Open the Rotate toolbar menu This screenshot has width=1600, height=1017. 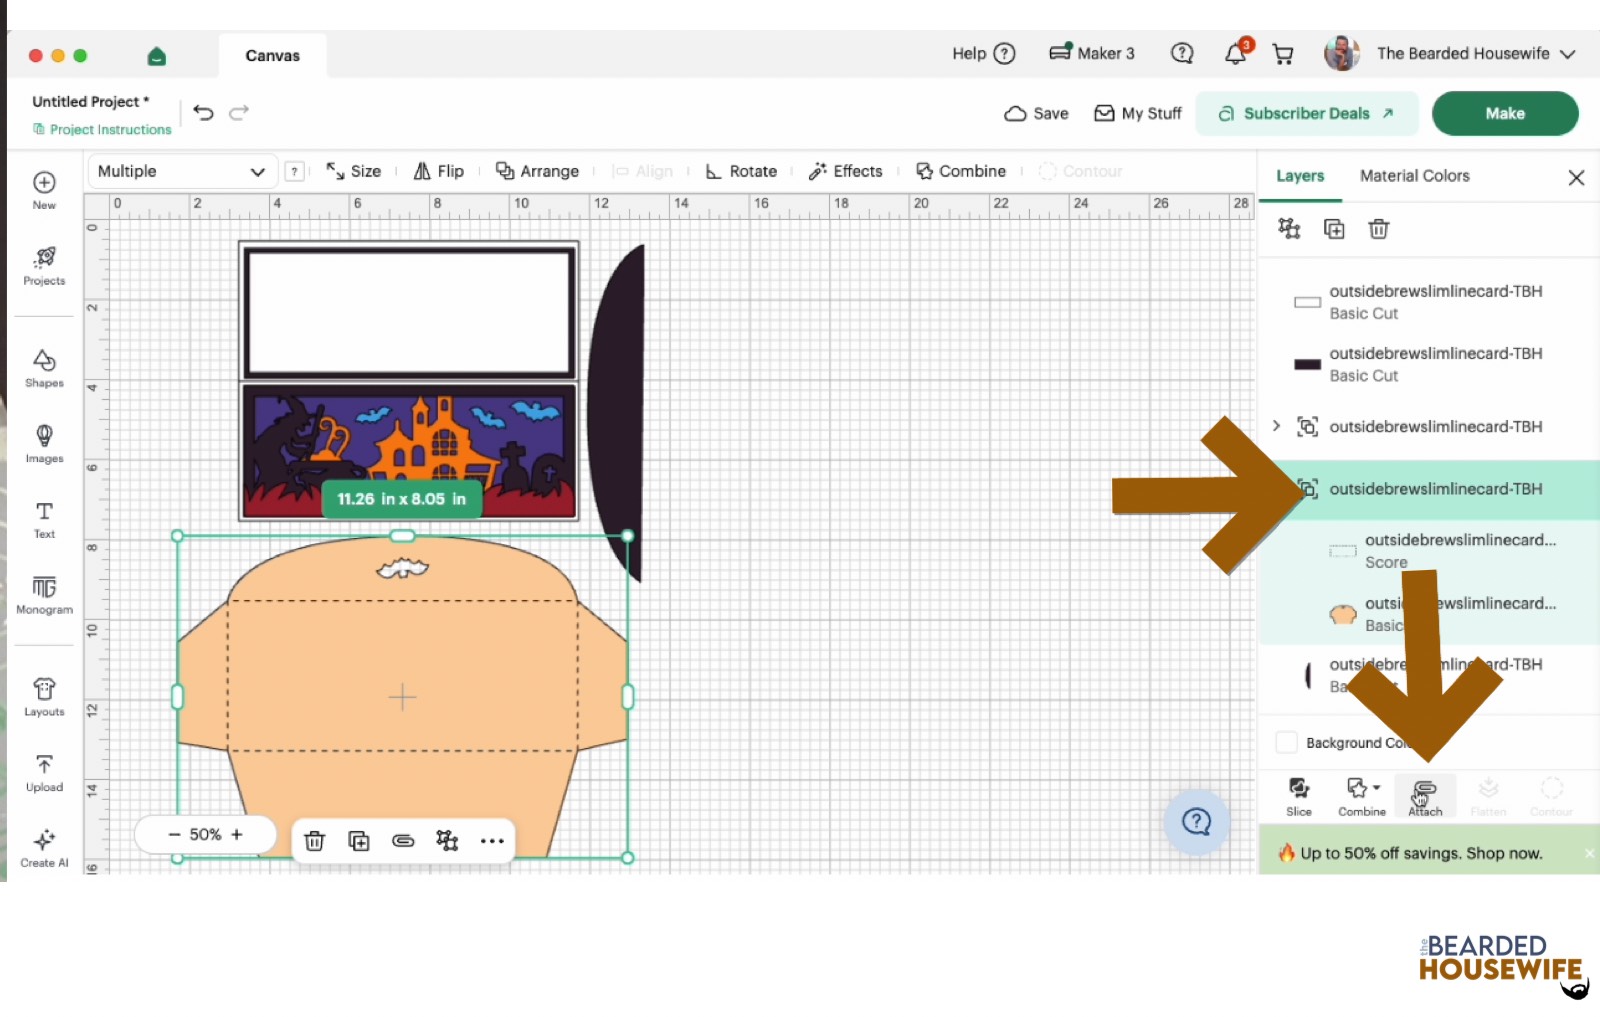point(741,171)
